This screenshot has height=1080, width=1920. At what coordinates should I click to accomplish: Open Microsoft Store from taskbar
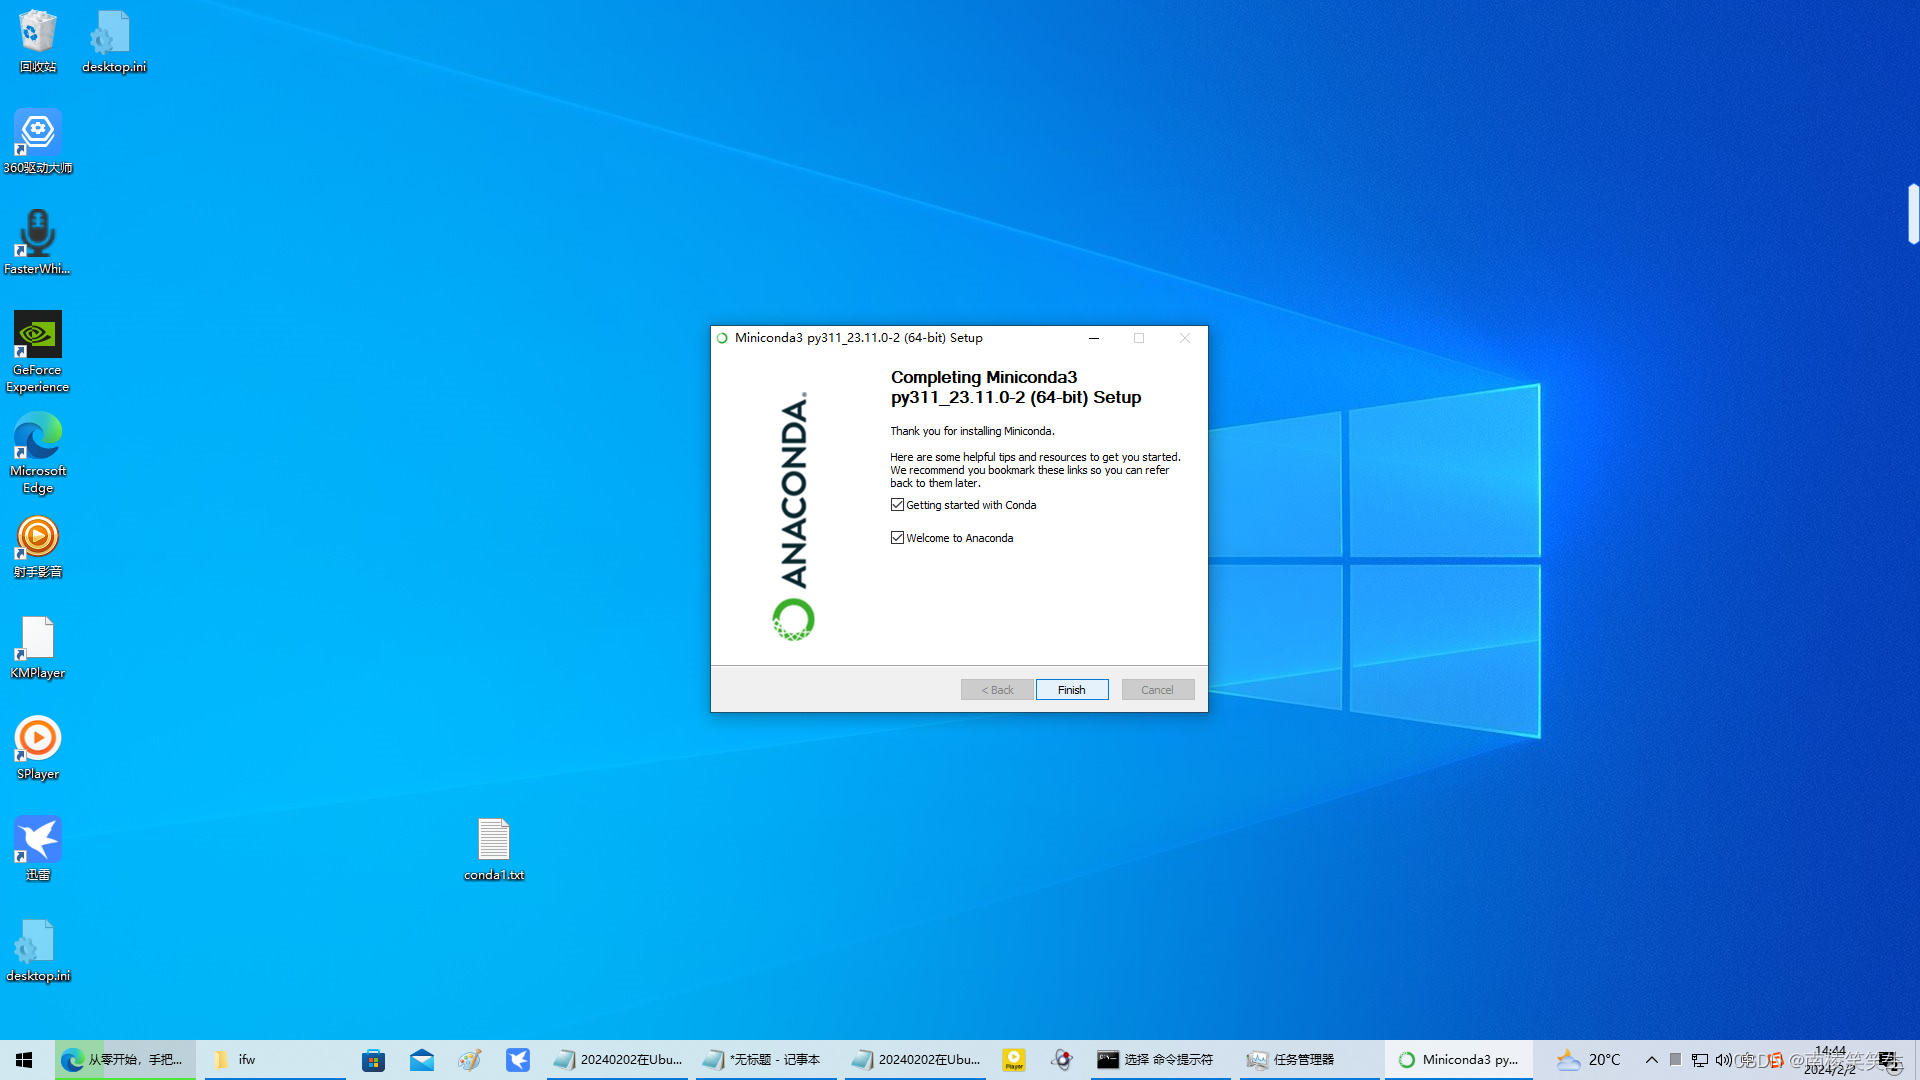(x=374, y=1060)
